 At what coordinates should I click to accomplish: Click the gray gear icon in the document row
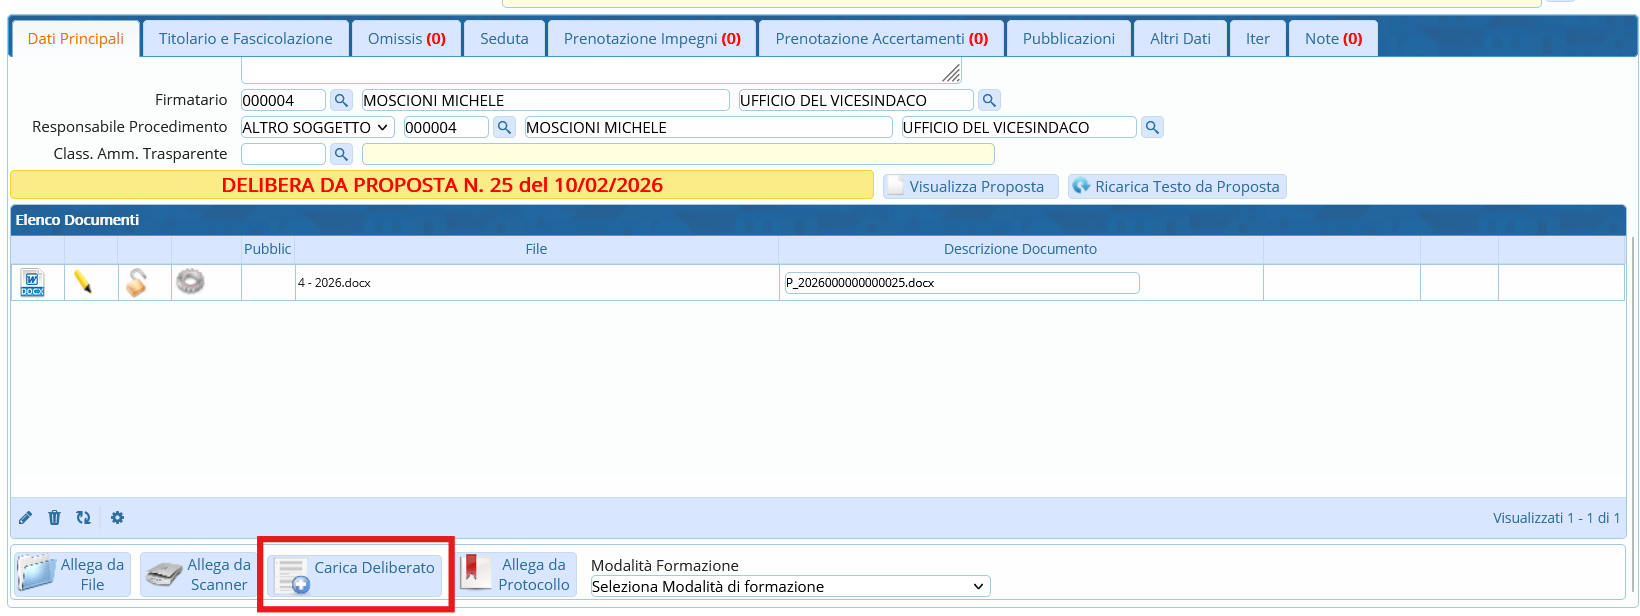[x=190, y=282]
